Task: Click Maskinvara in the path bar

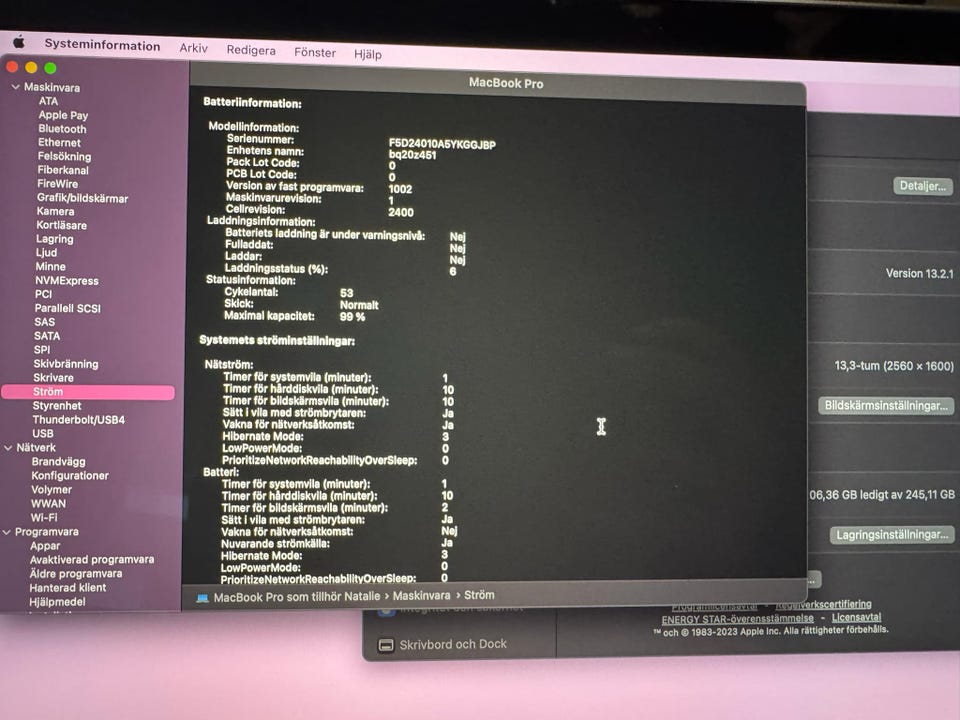Action: [421, 596]
